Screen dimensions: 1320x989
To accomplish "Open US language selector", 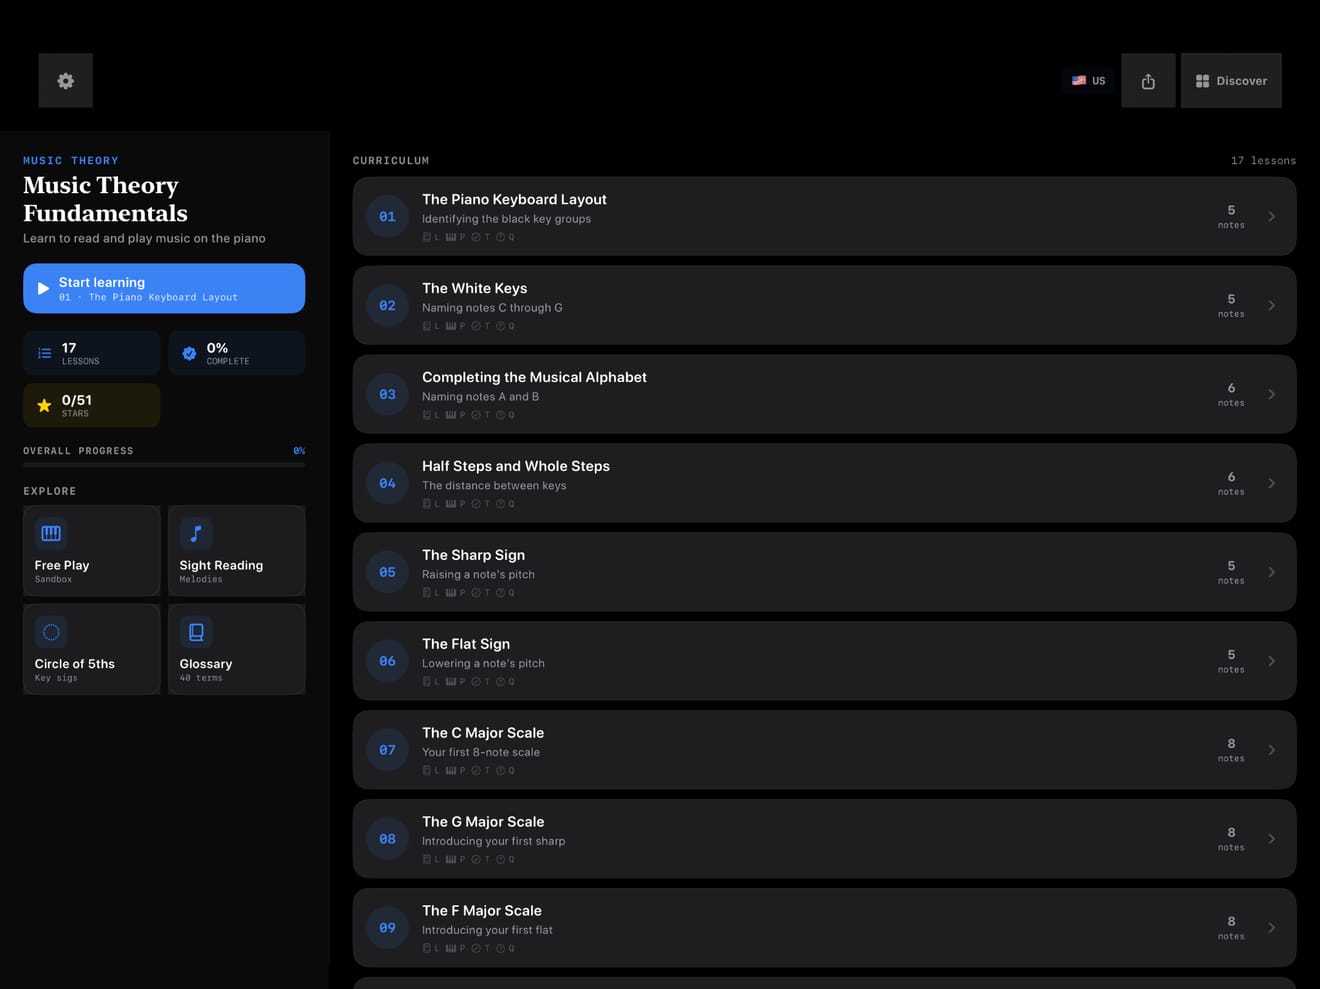I will [1088, 81].
